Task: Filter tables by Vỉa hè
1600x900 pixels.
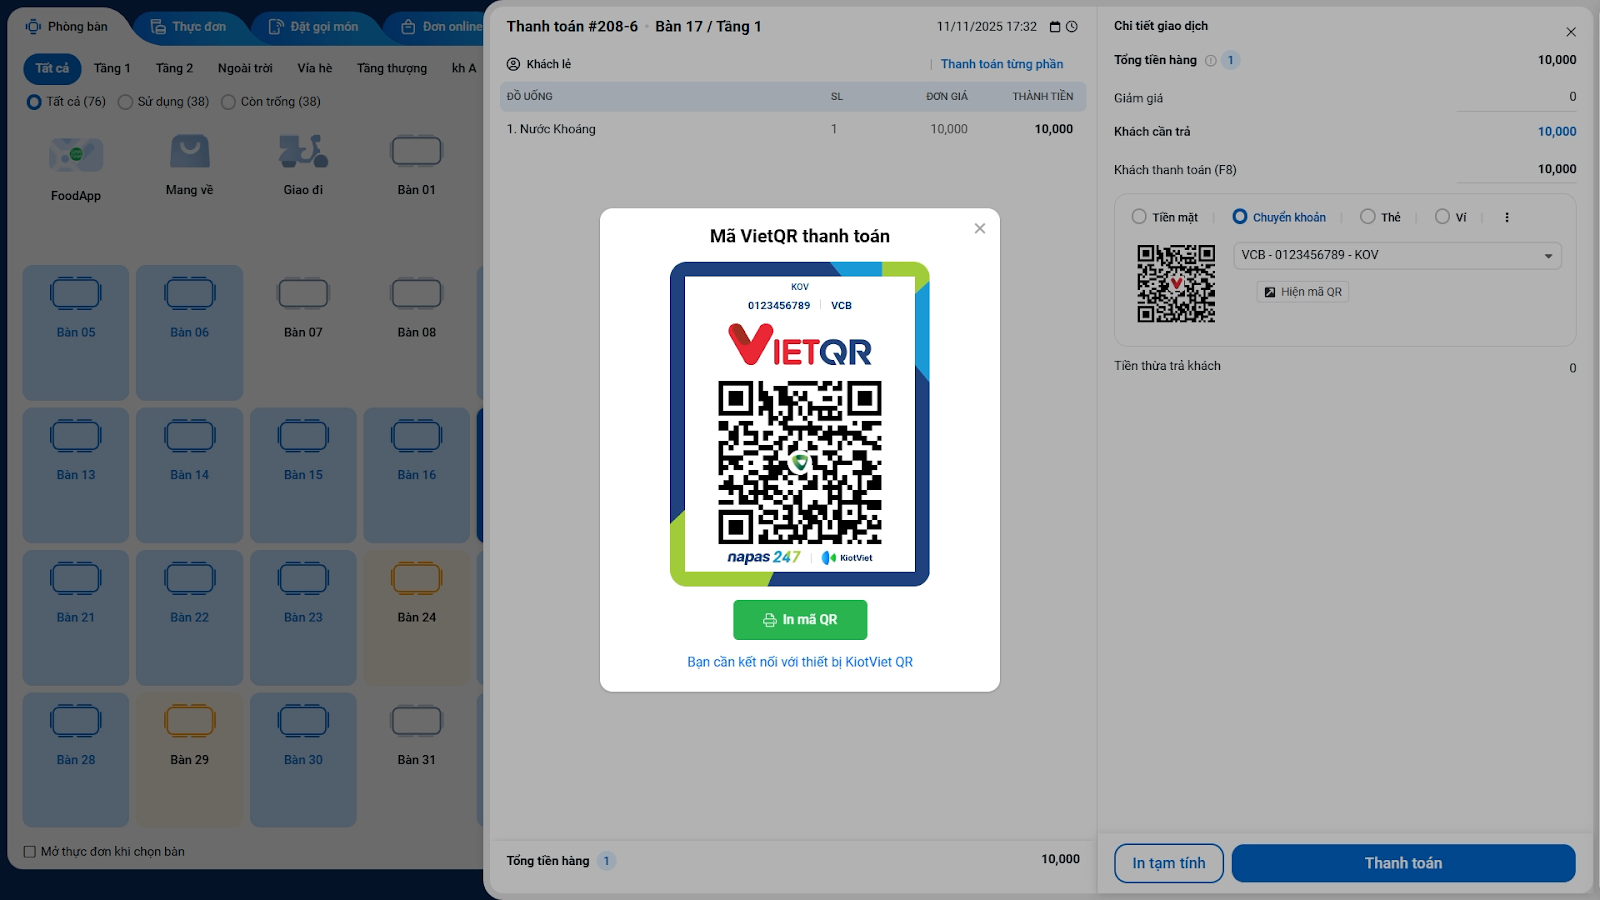Action: [314, 68]
